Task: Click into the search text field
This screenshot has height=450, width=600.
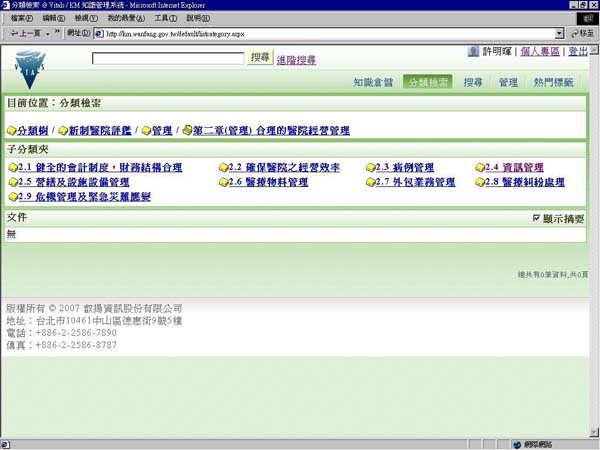Action: coord(168,59)
